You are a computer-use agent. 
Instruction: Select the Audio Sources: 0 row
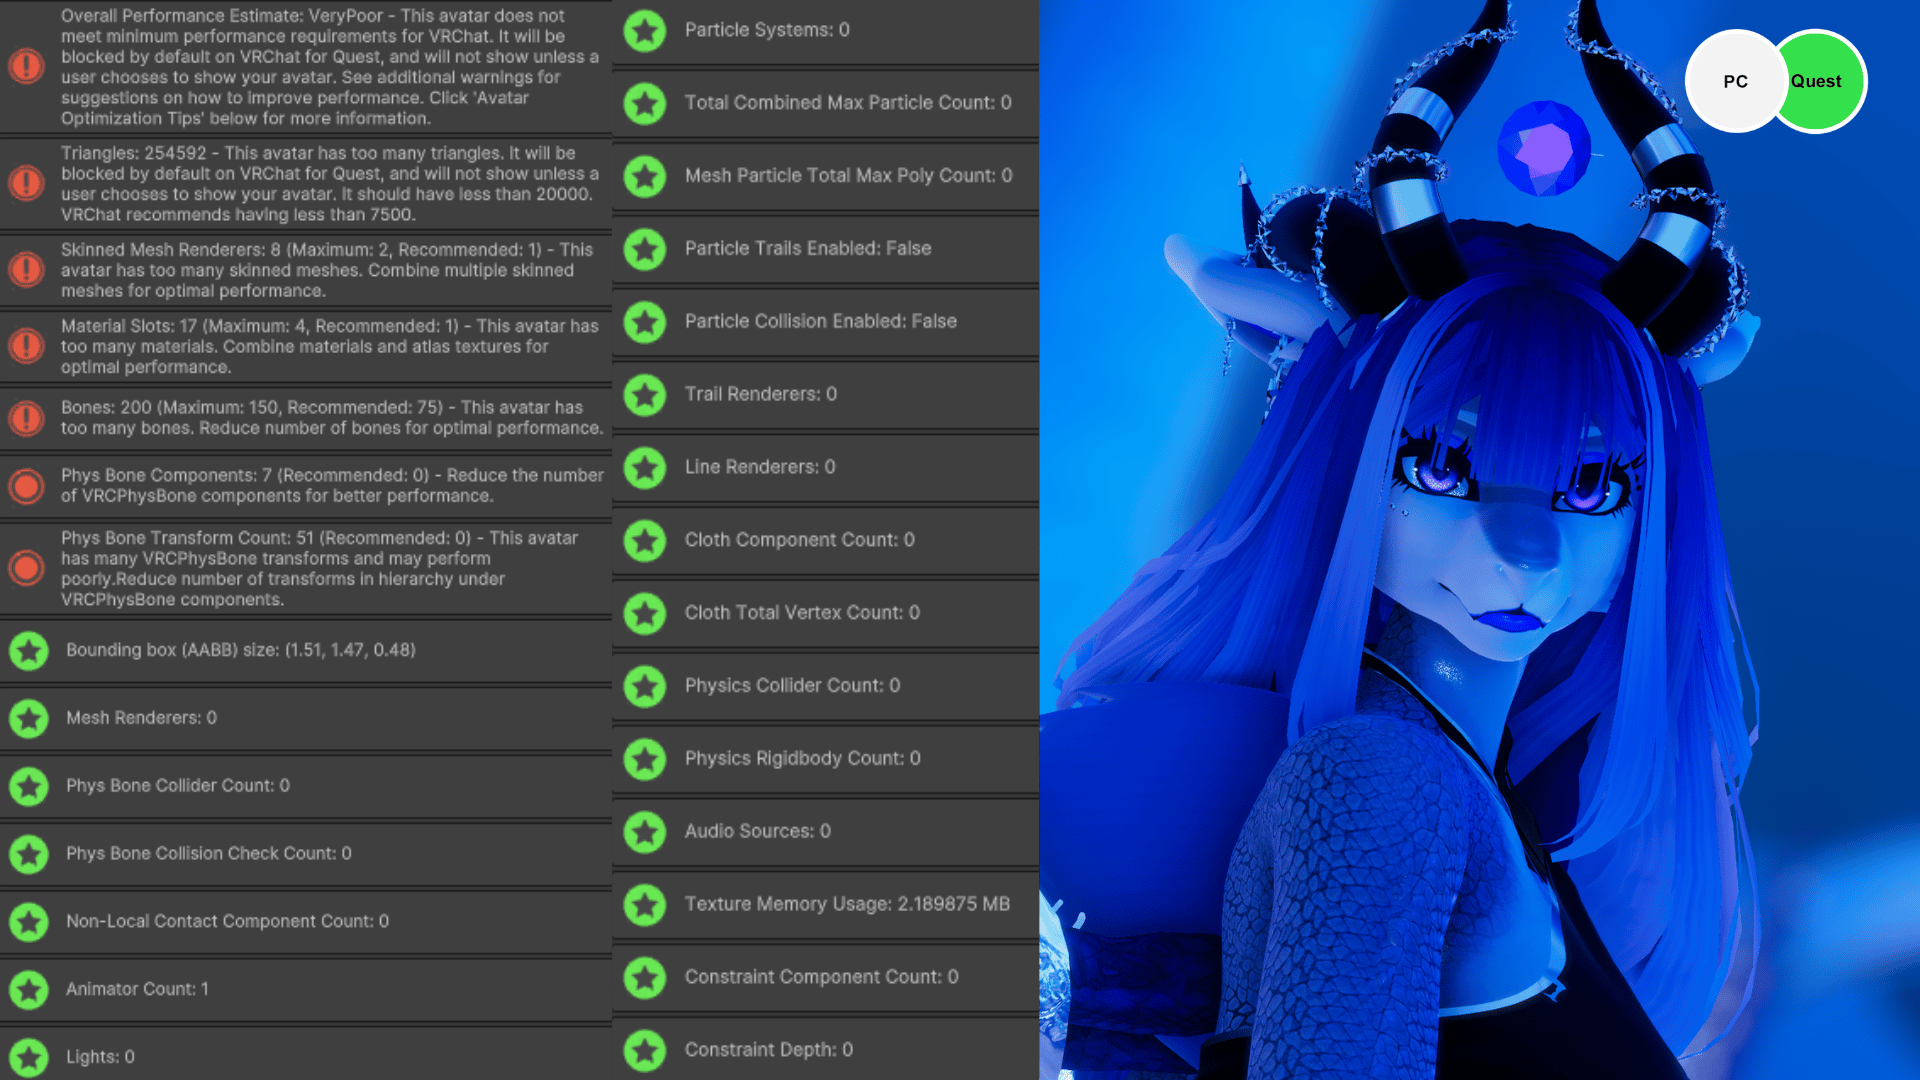tap(825, 832)
